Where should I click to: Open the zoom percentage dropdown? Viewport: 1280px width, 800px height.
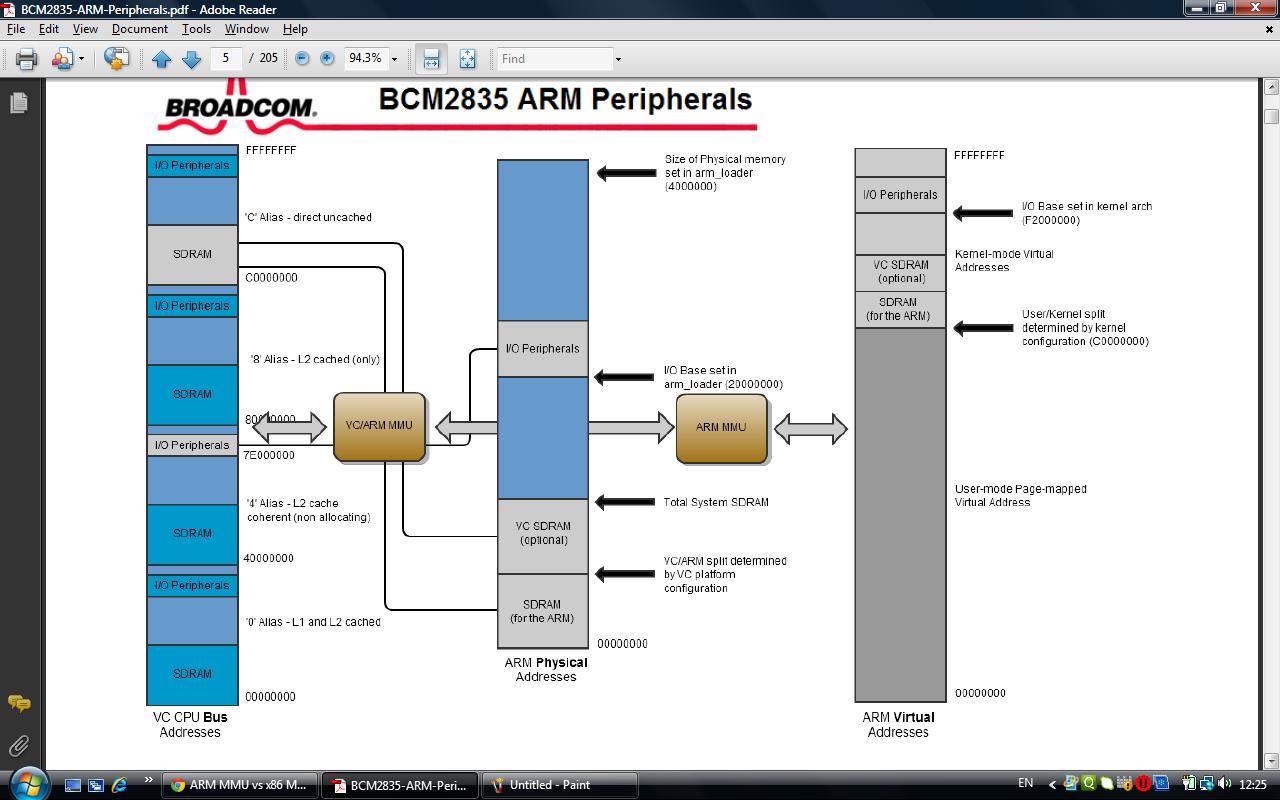point(393,58)
